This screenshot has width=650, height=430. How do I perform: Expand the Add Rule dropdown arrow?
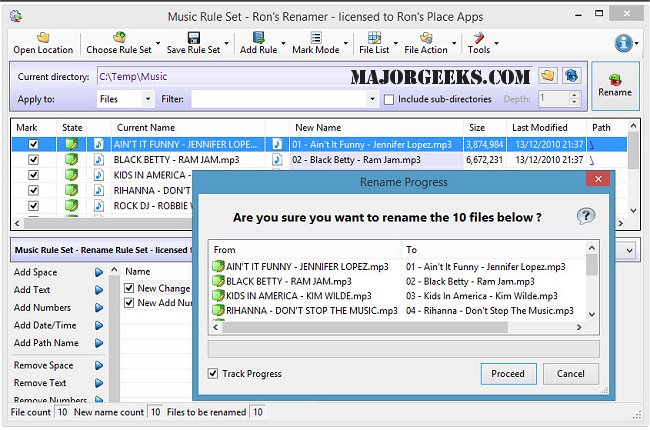[x=284, y=43]
